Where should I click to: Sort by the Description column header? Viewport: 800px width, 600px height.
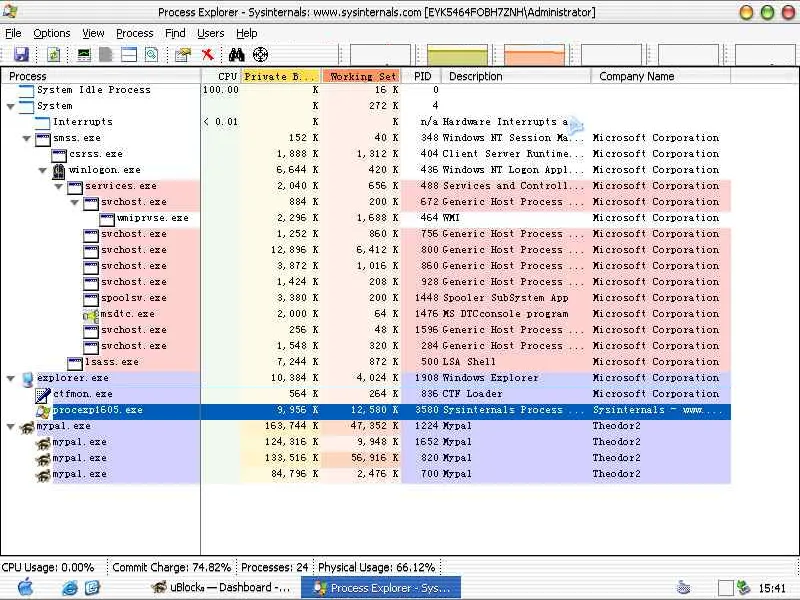pos(516,76)
